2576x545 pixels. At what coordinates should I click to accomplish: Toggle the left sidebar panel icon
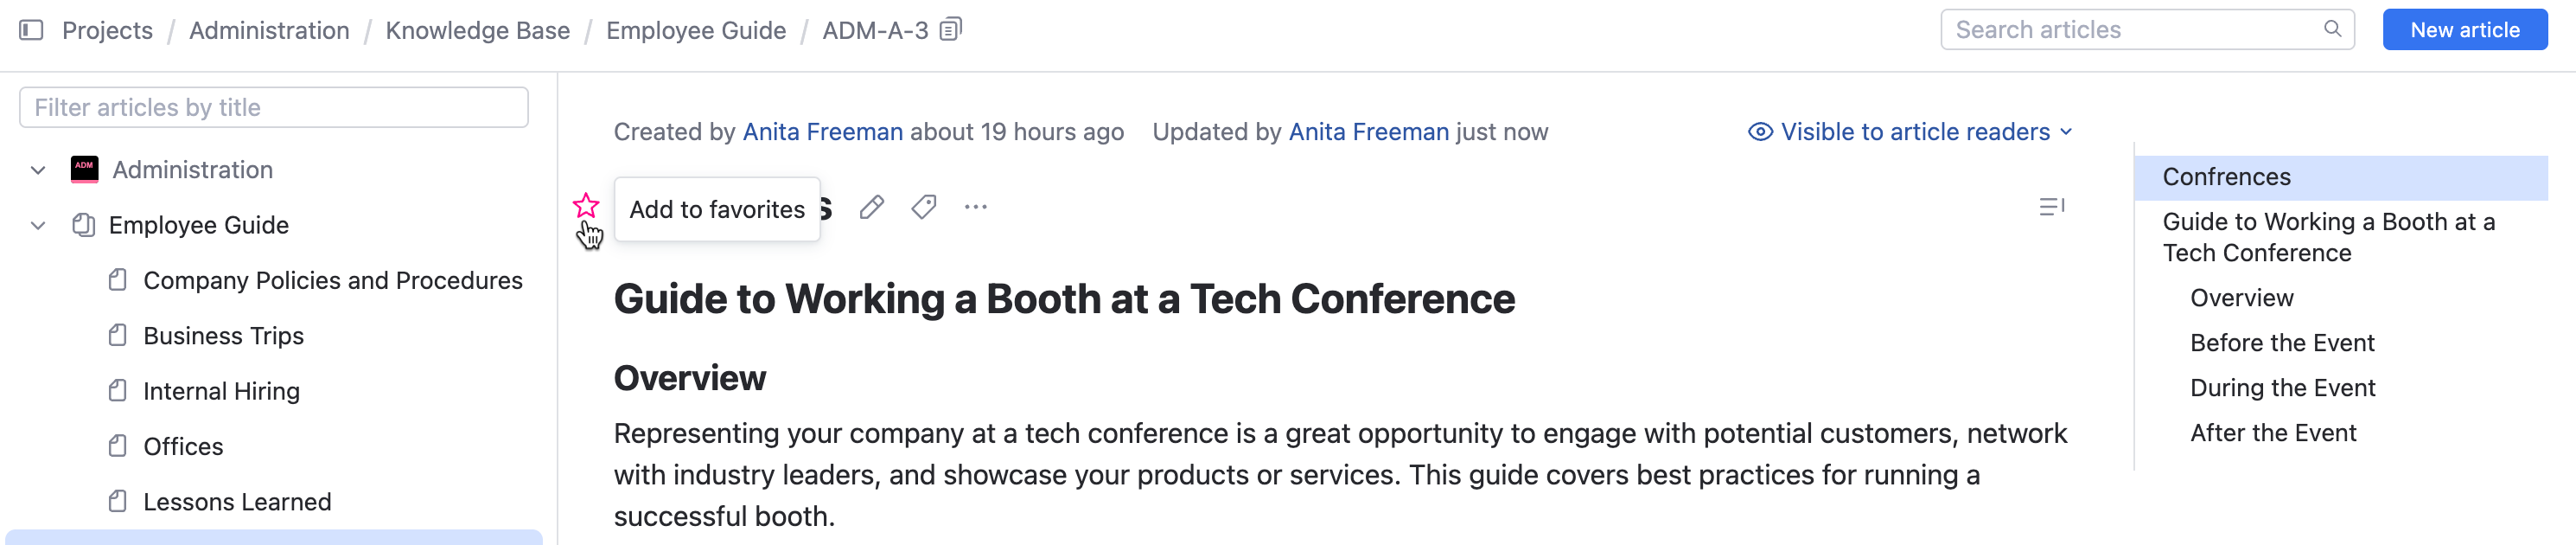click(x=31, y=30)
